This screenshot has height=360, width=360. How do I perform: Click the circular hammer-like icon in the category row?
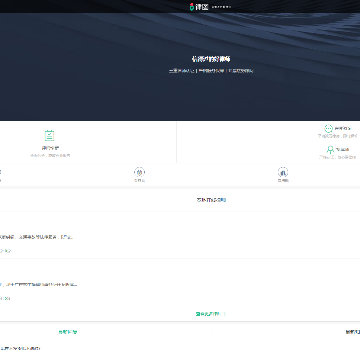point(283,172)
